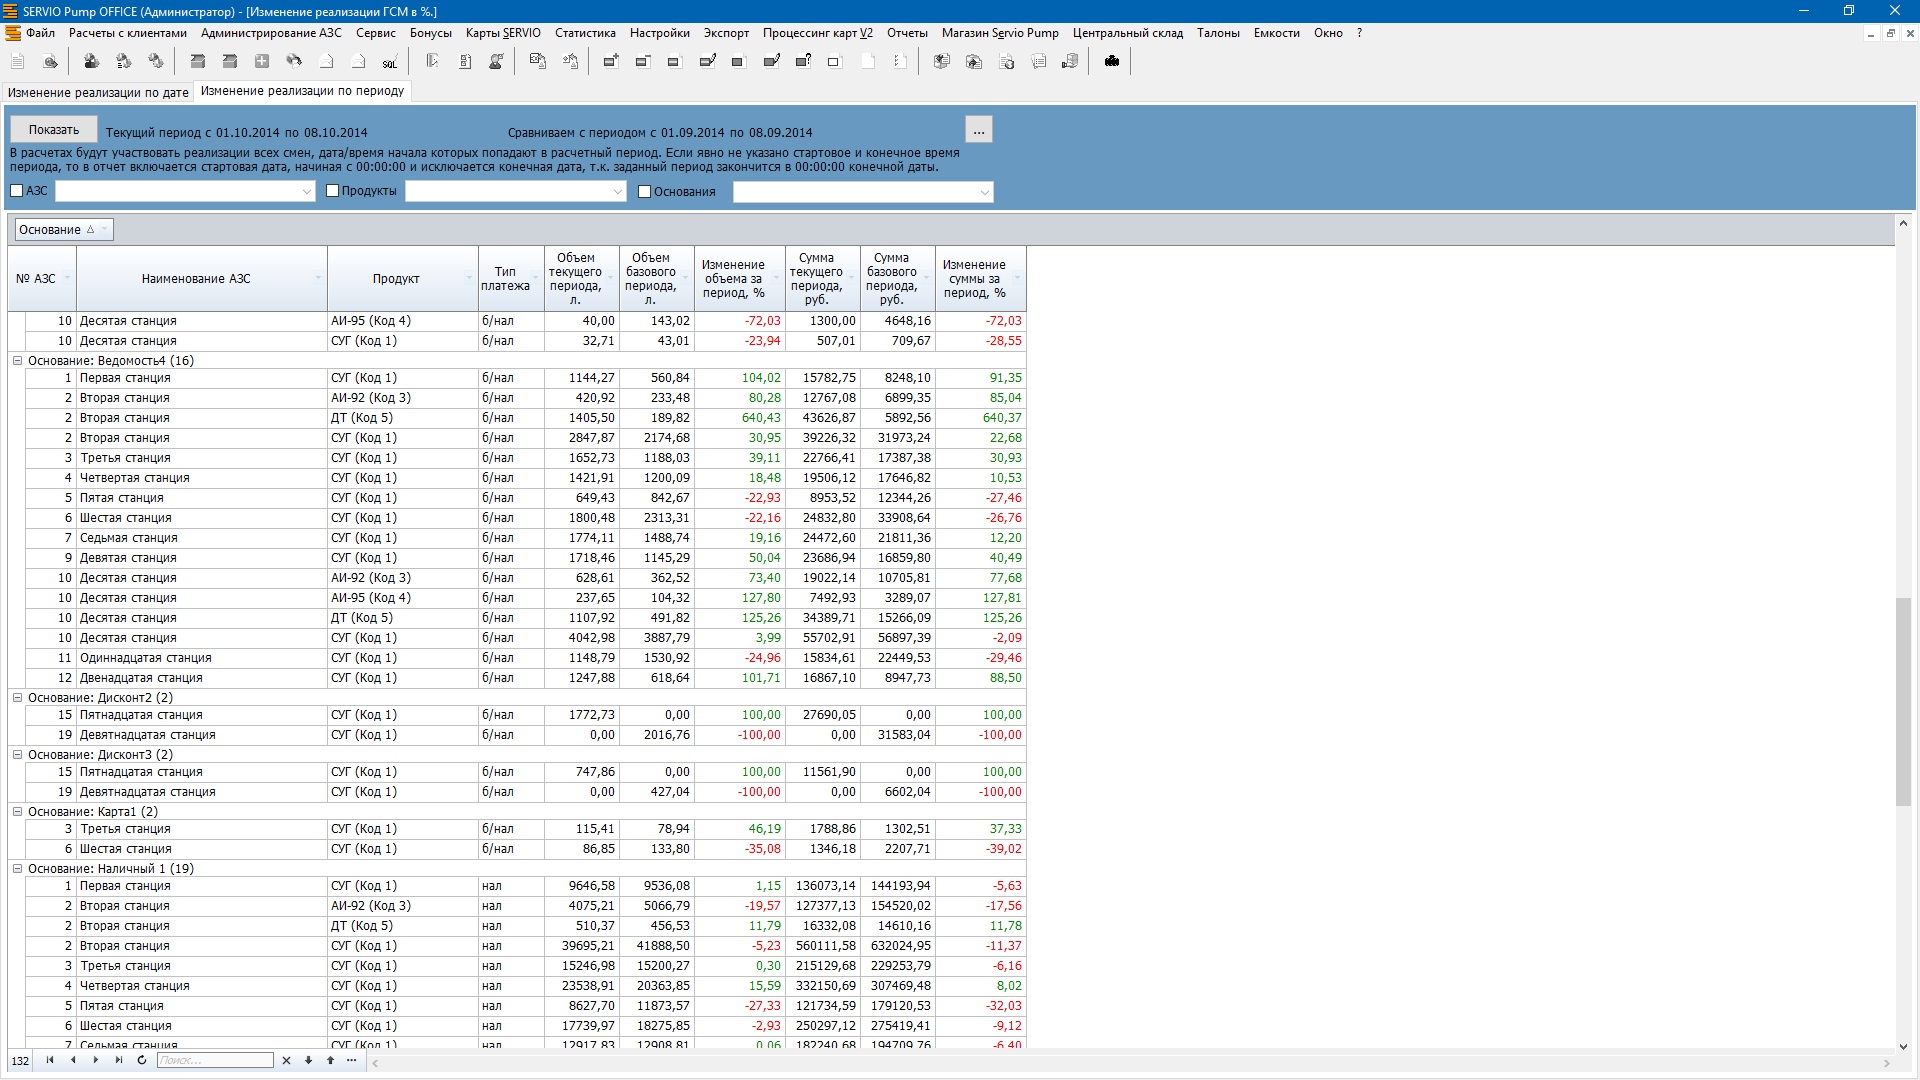Enable the Продукты filter checkbox
The height and width of the screenshot is (1080, 1920).
point(333,191)
